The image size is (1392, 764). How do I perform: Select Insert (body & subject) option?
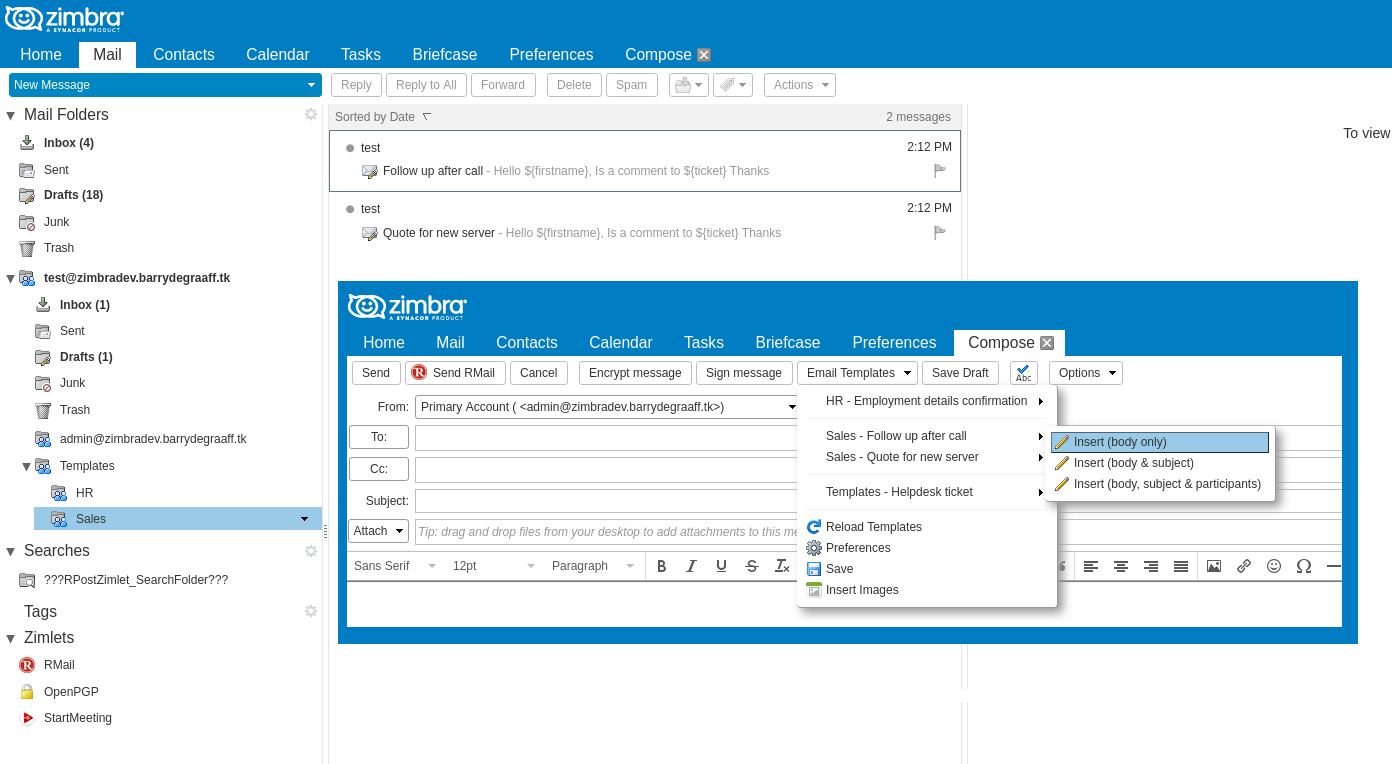tap(1160, 463)
